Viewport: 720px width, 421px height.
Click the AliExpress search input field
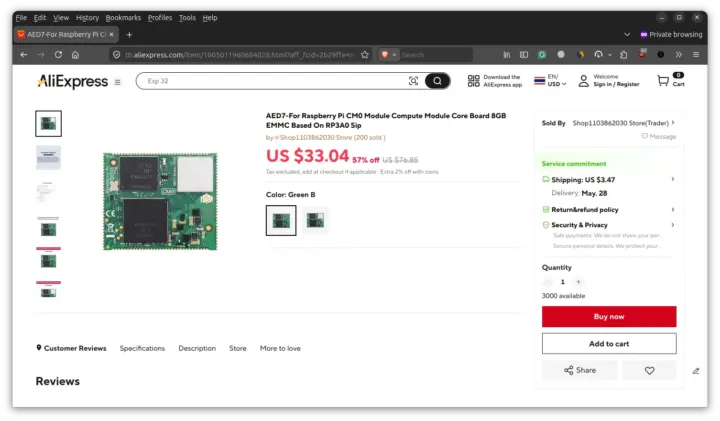(276, 81)
